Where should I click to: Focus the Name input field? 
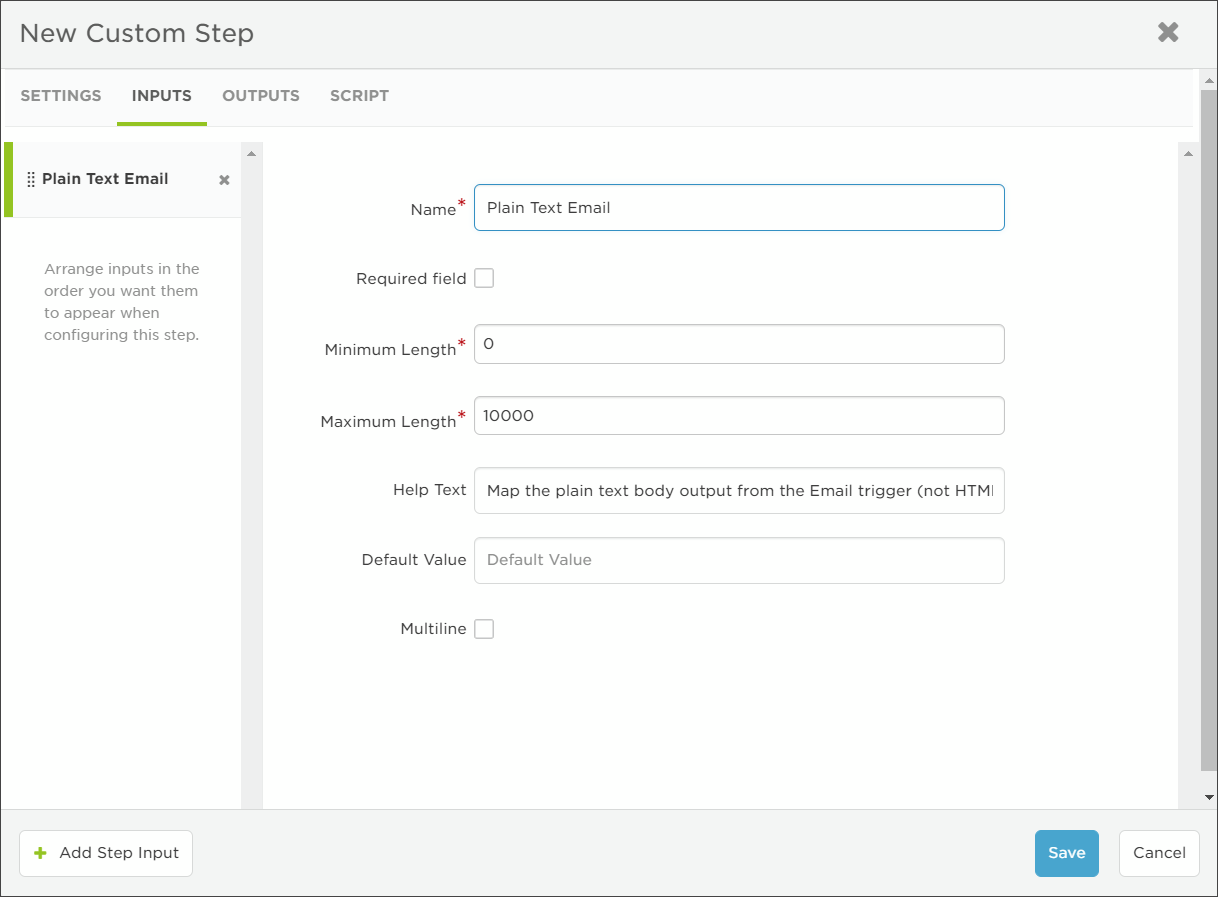739,207
